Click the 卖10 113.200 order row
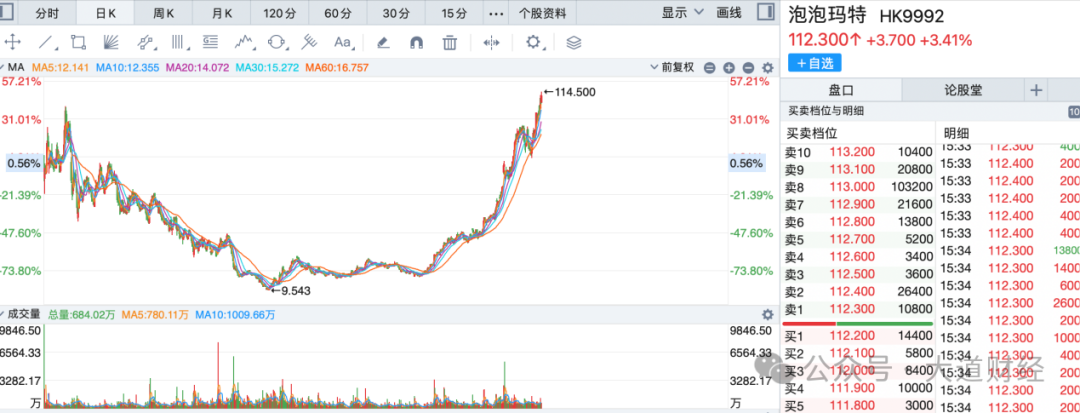 tap(858, 151)
